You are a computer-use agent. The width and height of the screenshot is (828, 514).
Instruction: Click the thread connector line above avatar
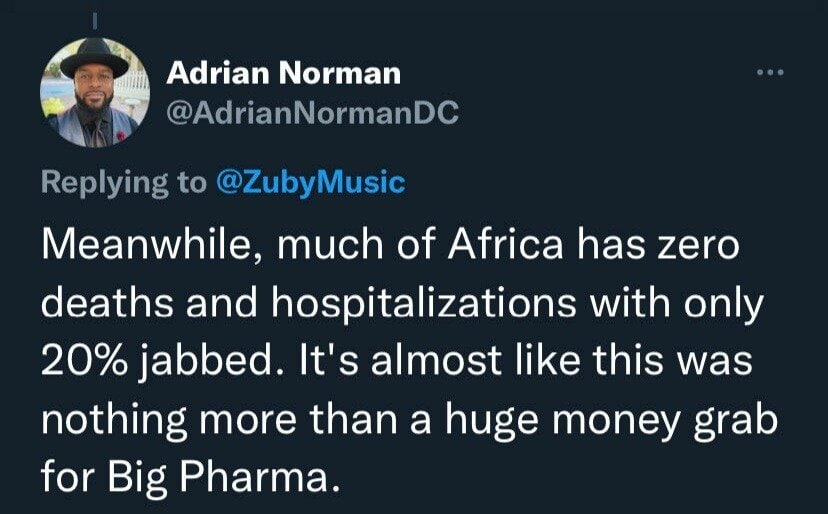pyautogui.click(x=95, y=19)
